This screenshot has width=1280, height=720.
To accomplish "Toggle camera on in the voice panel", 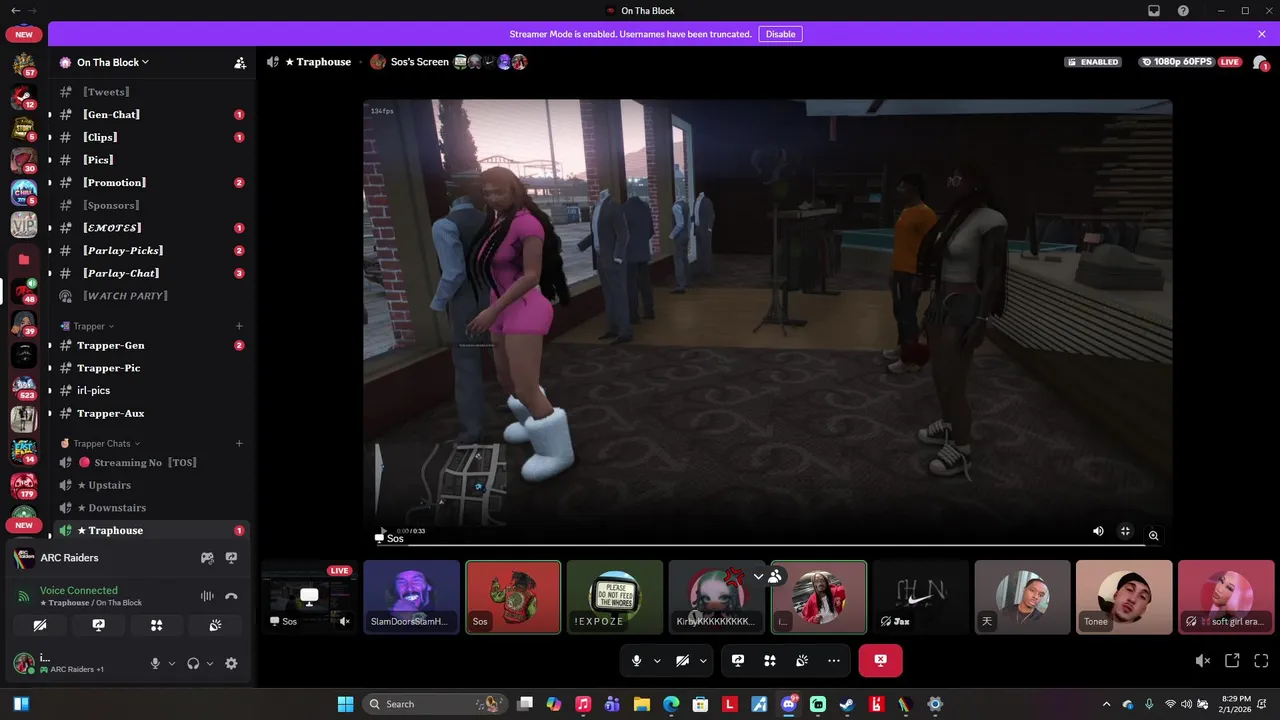I will 40,625.
